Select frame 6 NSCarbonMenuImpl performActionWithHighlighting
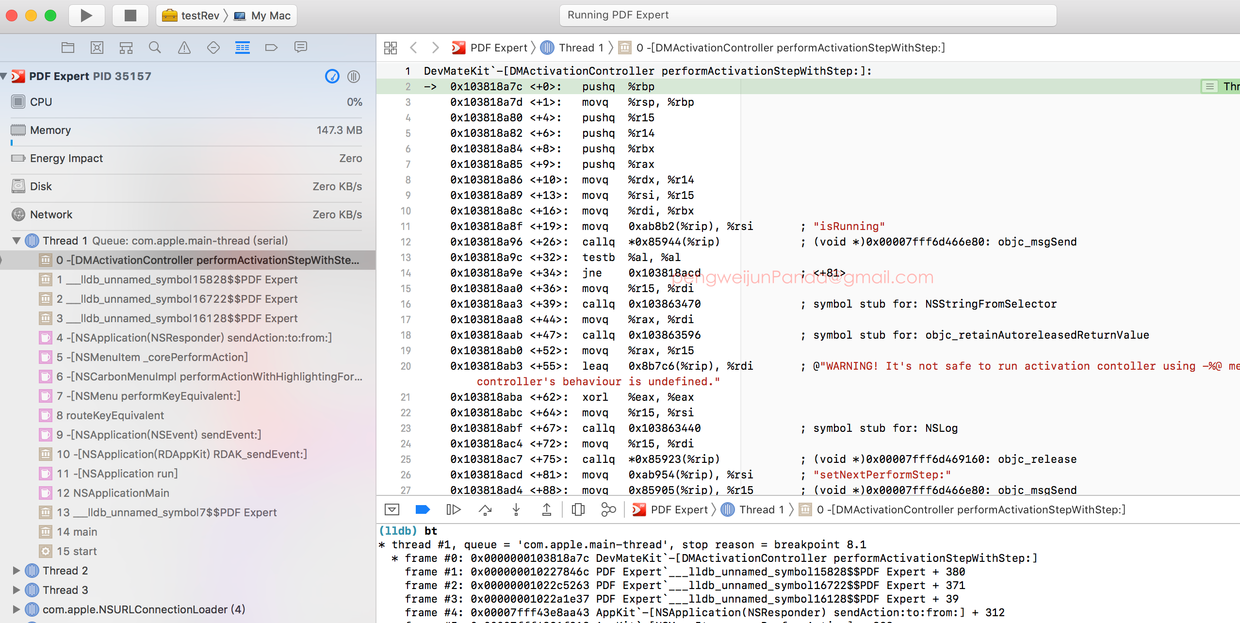1240x623 pixels. [187, 376]
